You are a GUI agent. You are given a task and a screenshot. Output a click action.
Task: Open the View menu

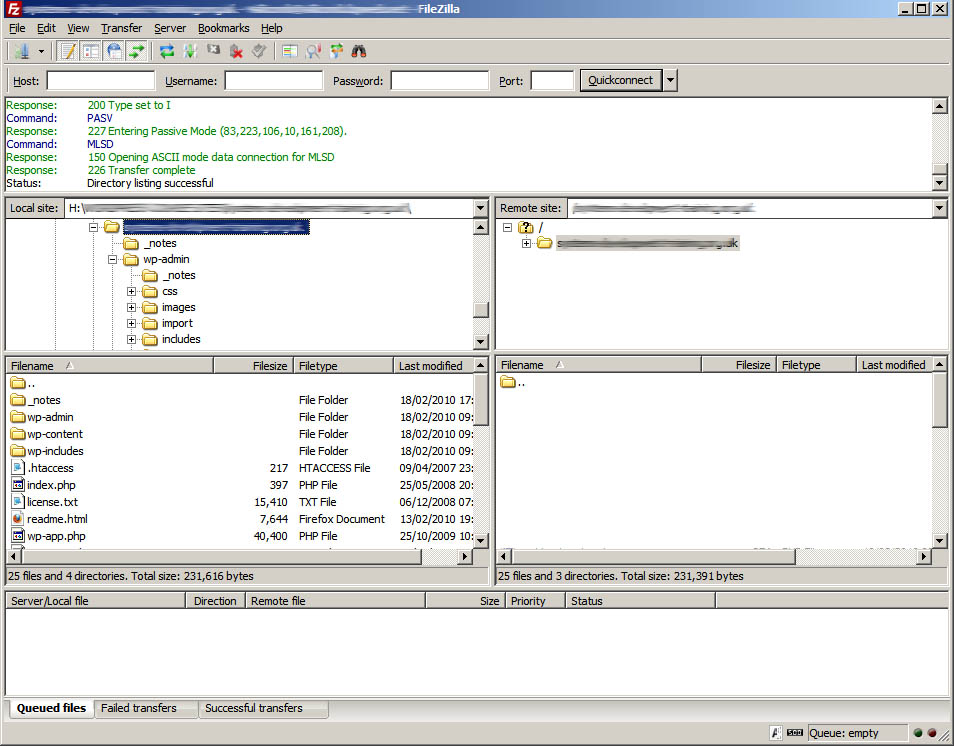point(78,29)
